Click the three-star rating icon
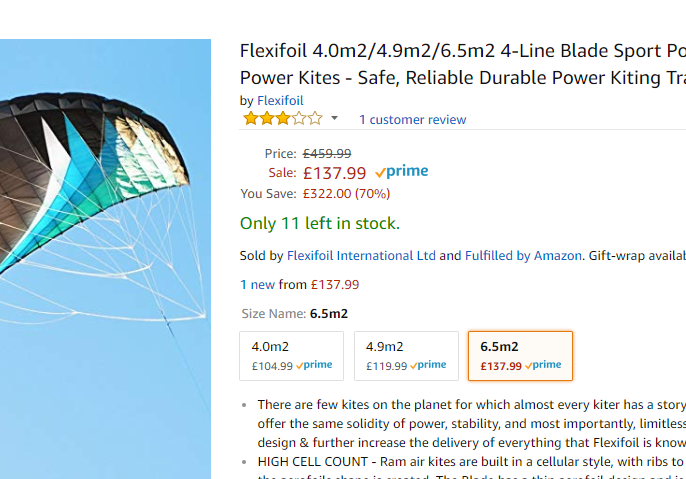The image size is (686, 479). 282,119
